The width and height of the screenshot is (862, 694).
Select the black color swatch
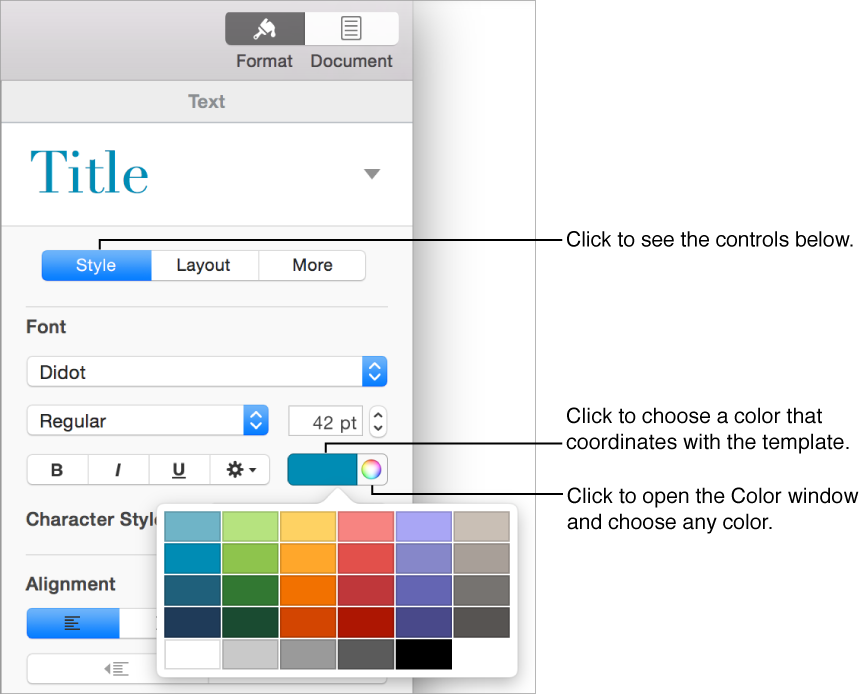tap(424, 655)
